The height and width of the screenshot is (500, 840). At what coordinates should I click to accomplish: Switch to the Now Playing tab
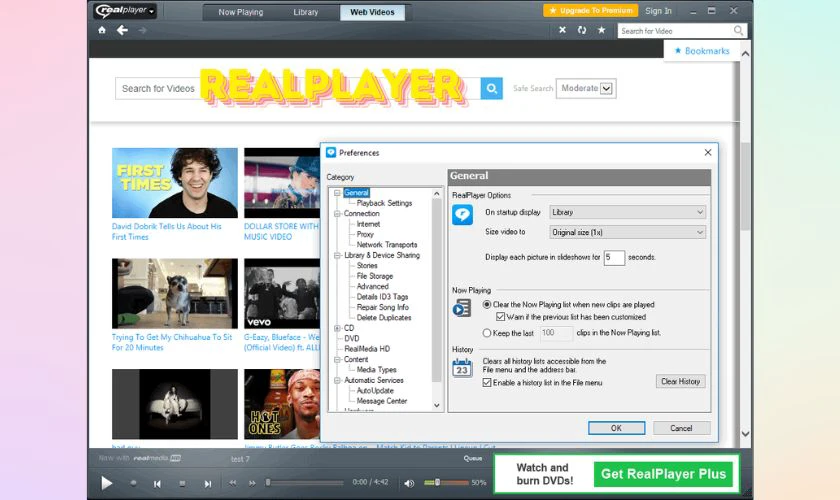241,12
